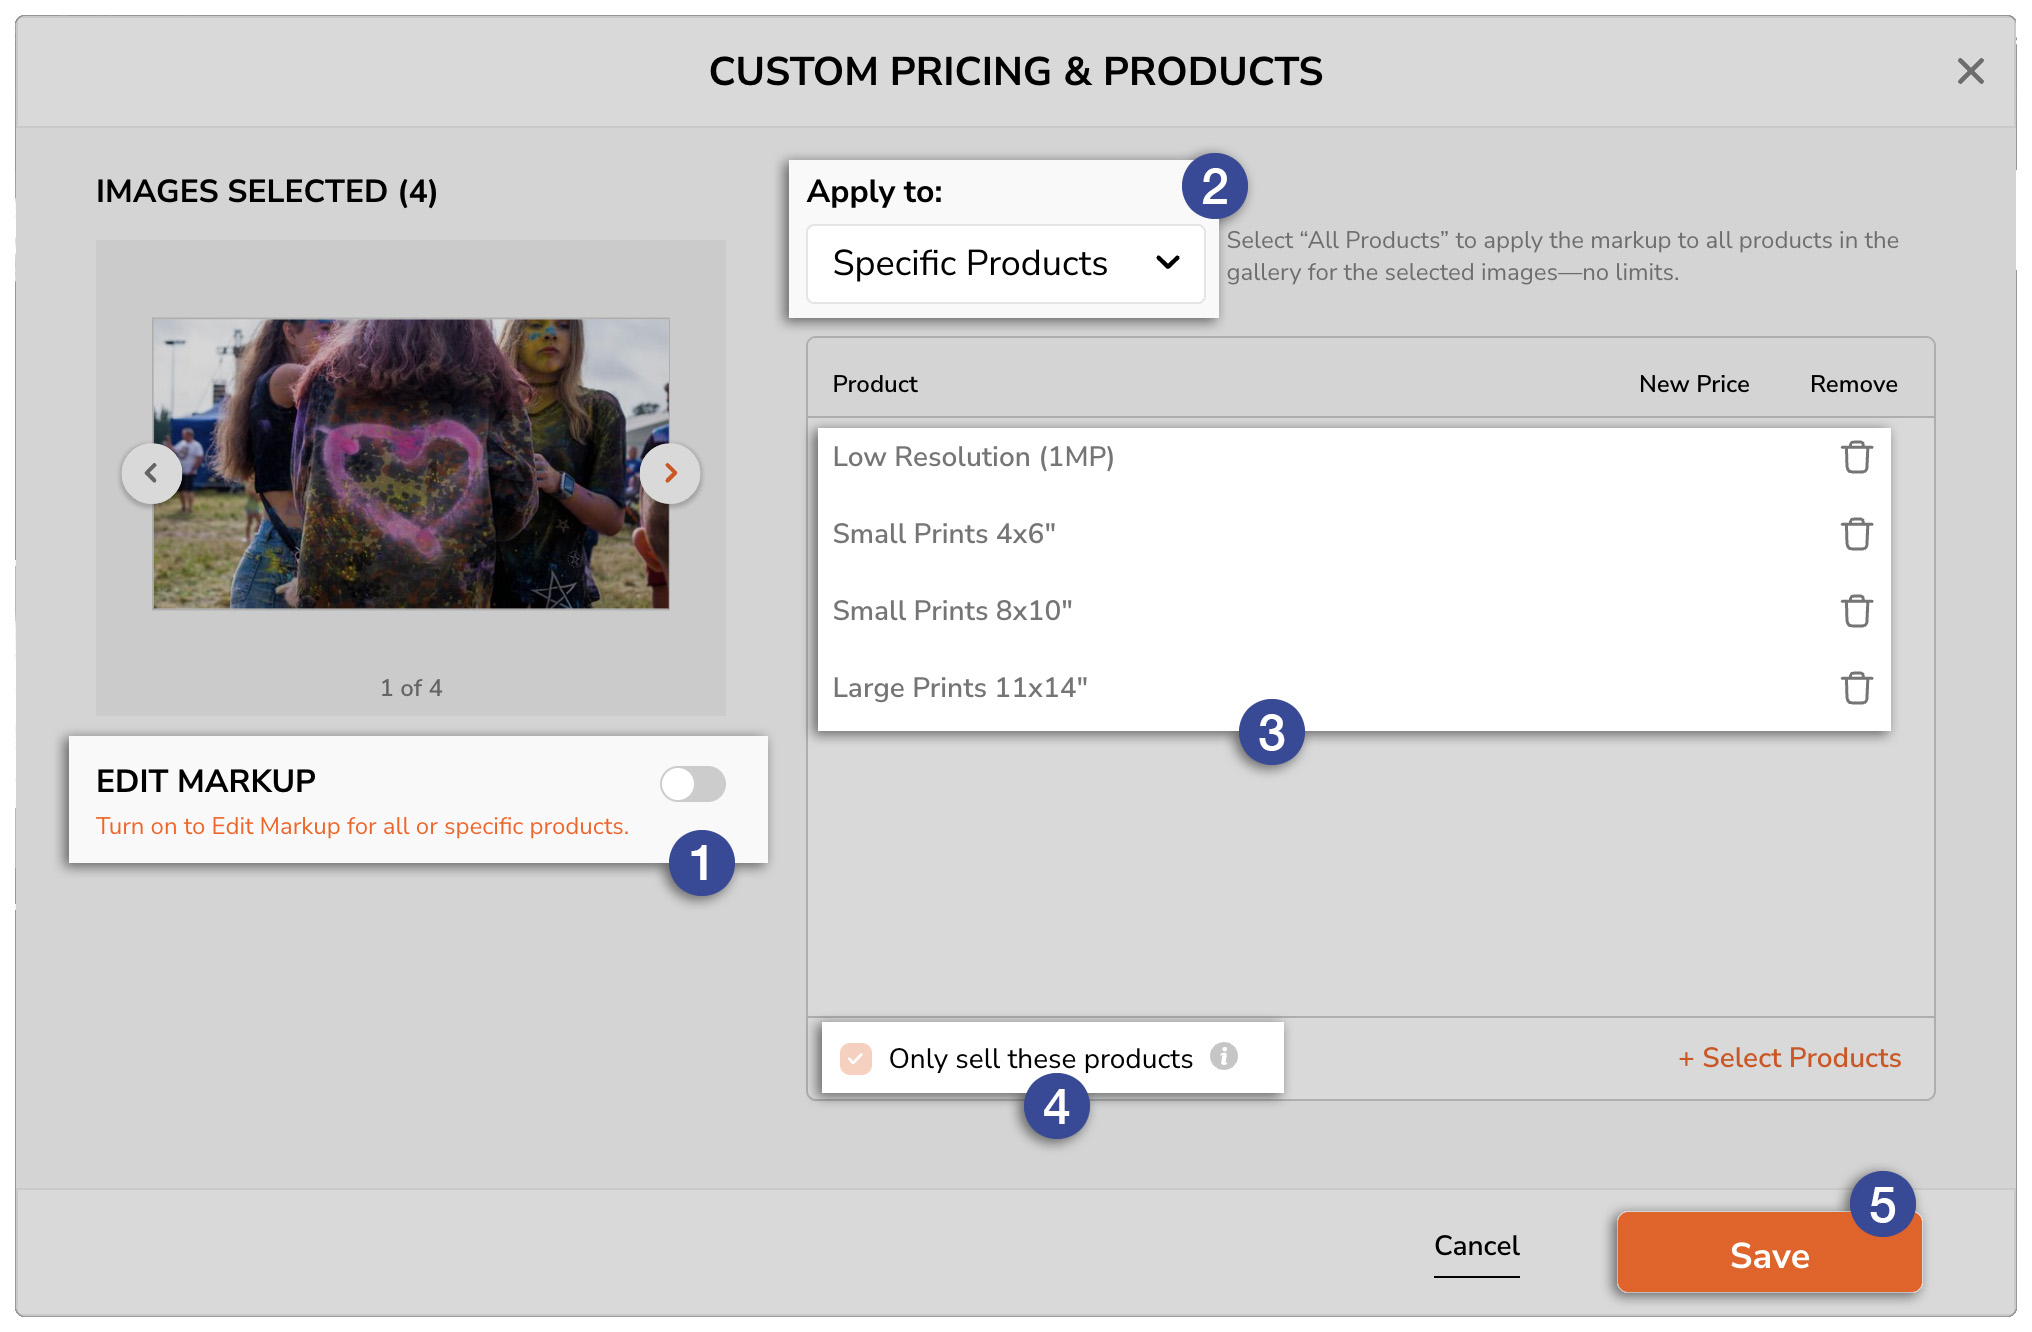Remove Small Prints 4x6" with trash icon
The width and height of the screenshot is (2032, 1332).
1856,534
